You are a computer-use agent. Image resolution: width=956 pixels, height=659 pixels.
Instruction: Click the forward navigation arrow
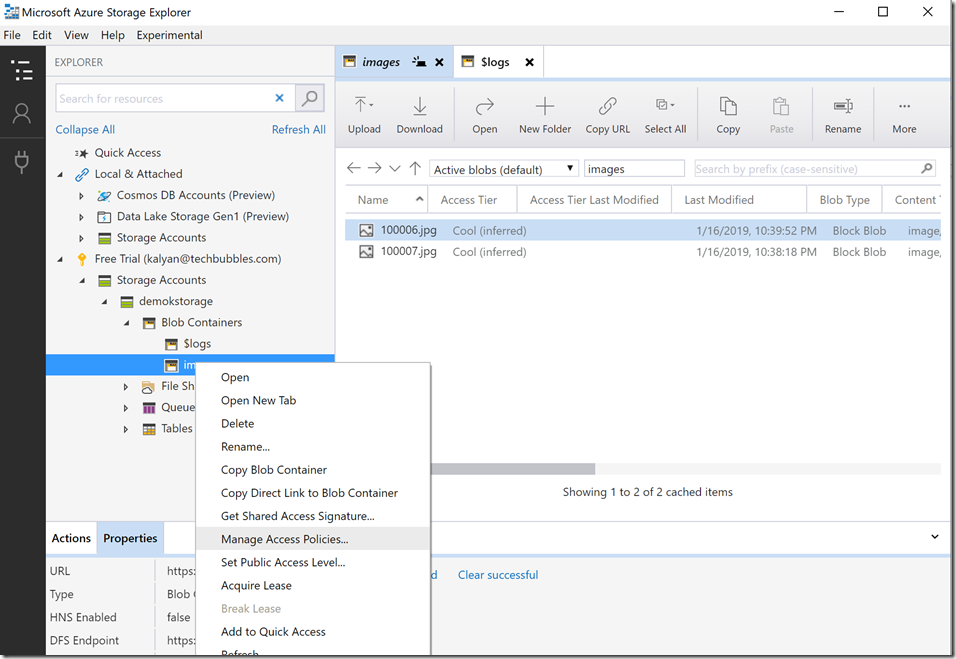coord(374,168)
